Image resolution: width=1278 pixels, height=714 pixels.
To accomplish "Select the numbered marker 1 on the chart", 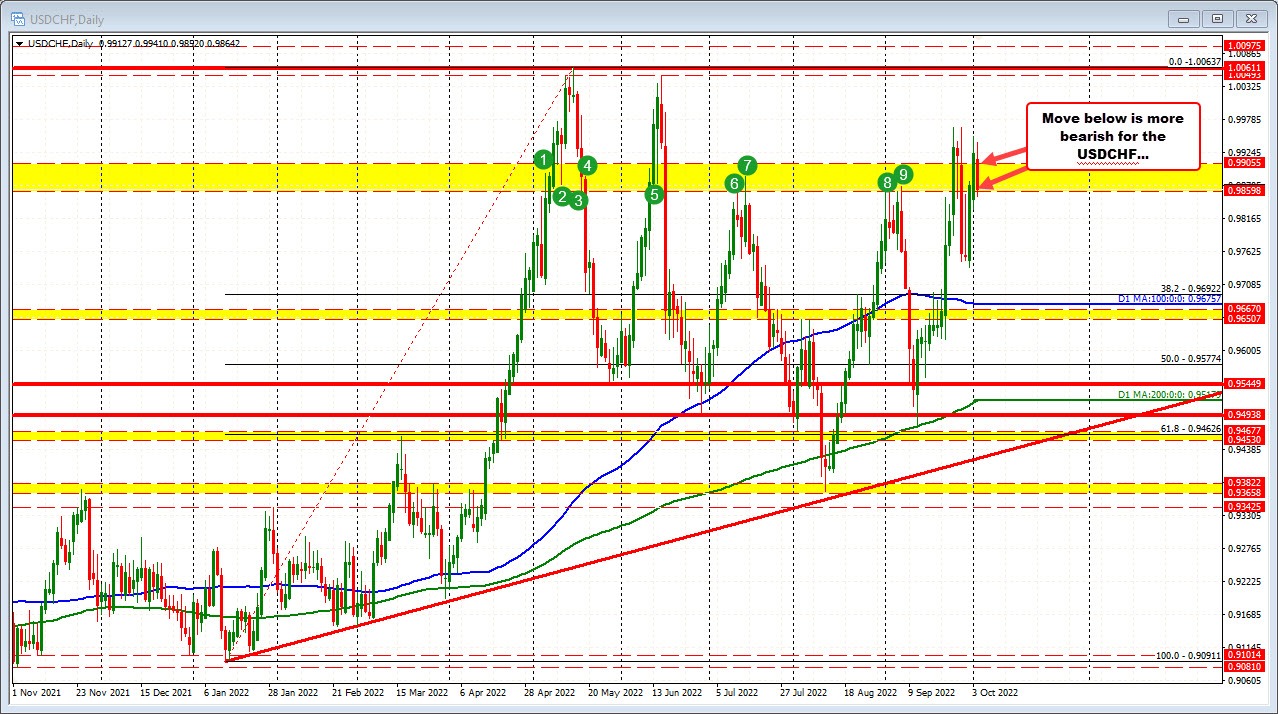I will click(545, 159).
